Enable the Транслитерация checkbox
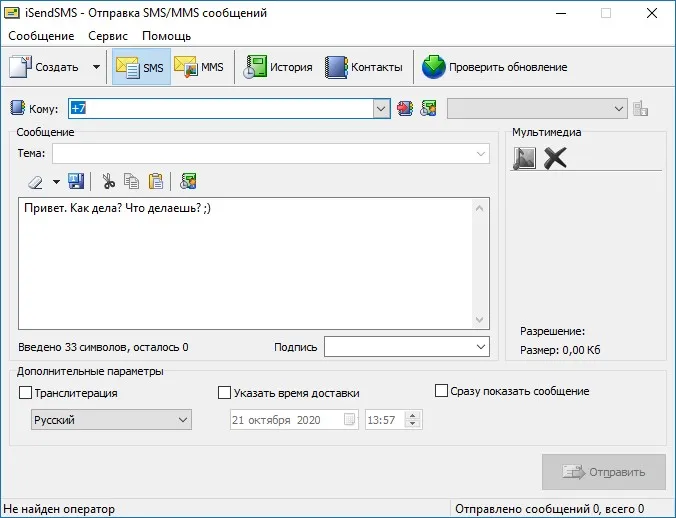 (x=25, y=393)
